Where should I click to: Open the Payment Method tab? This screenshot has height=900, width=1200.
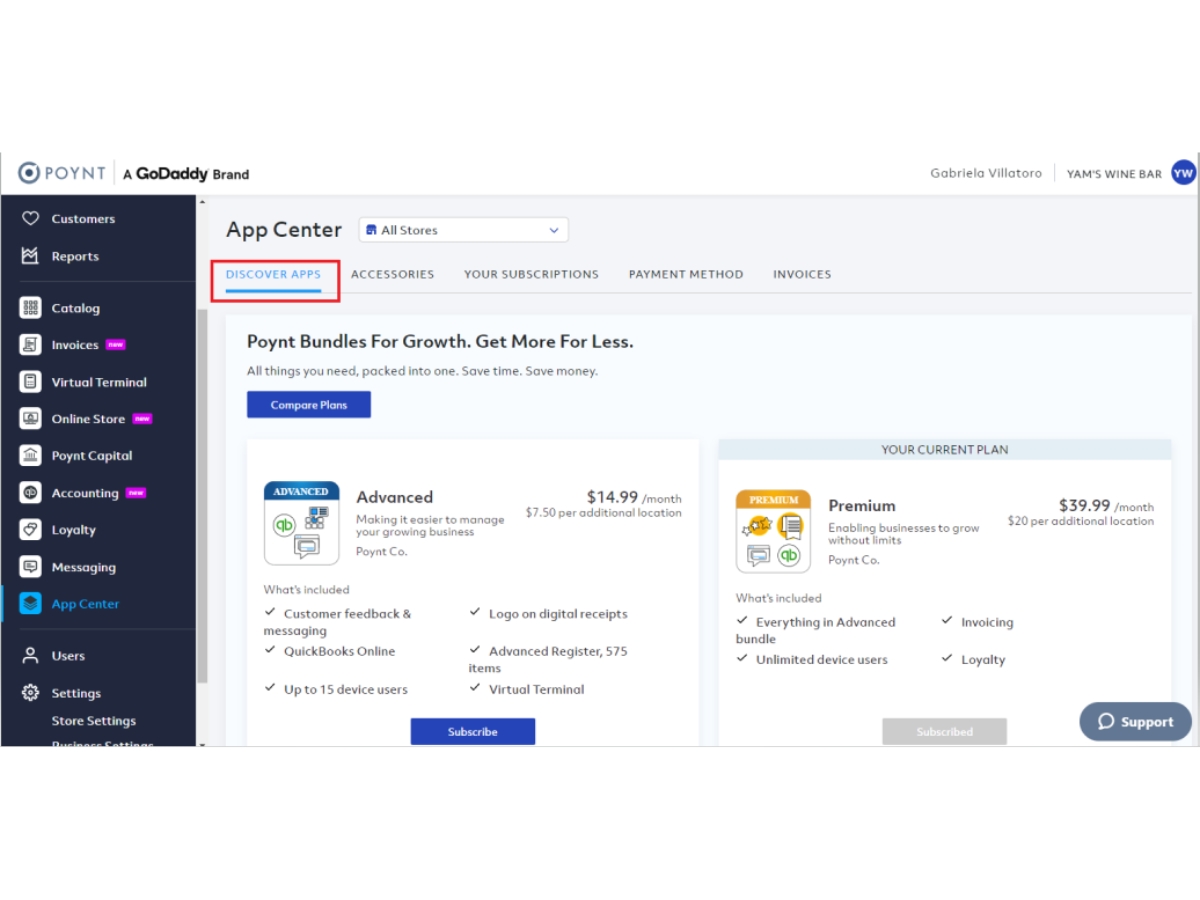[686, 274]
